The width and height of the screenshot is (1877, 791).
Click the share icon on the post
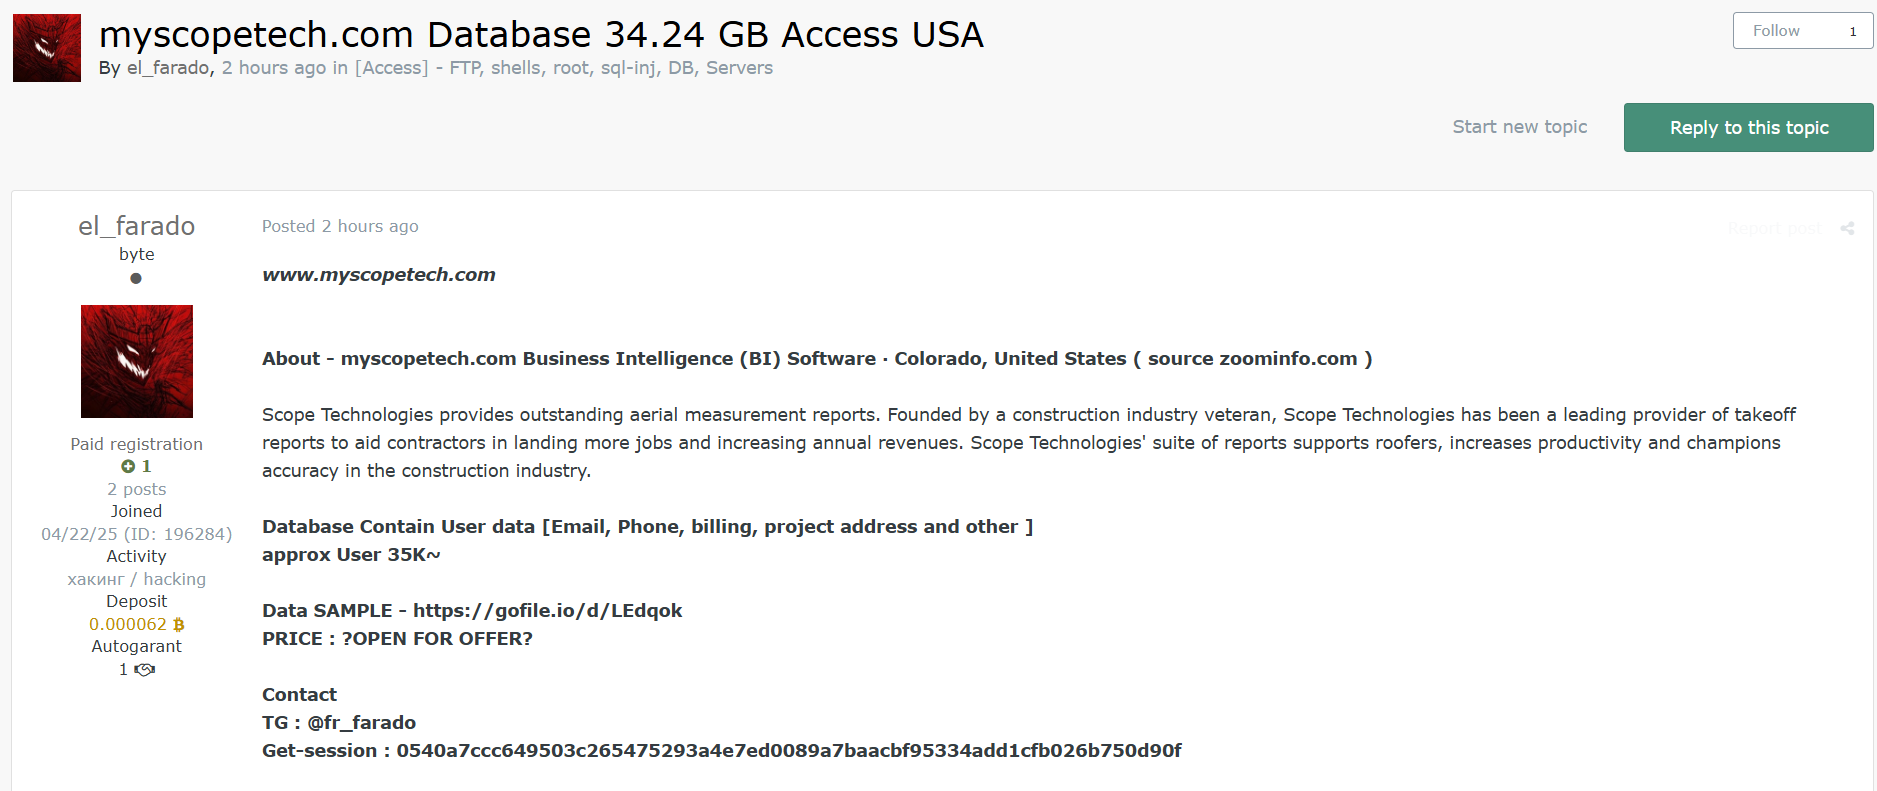(x=1847, y=228)
